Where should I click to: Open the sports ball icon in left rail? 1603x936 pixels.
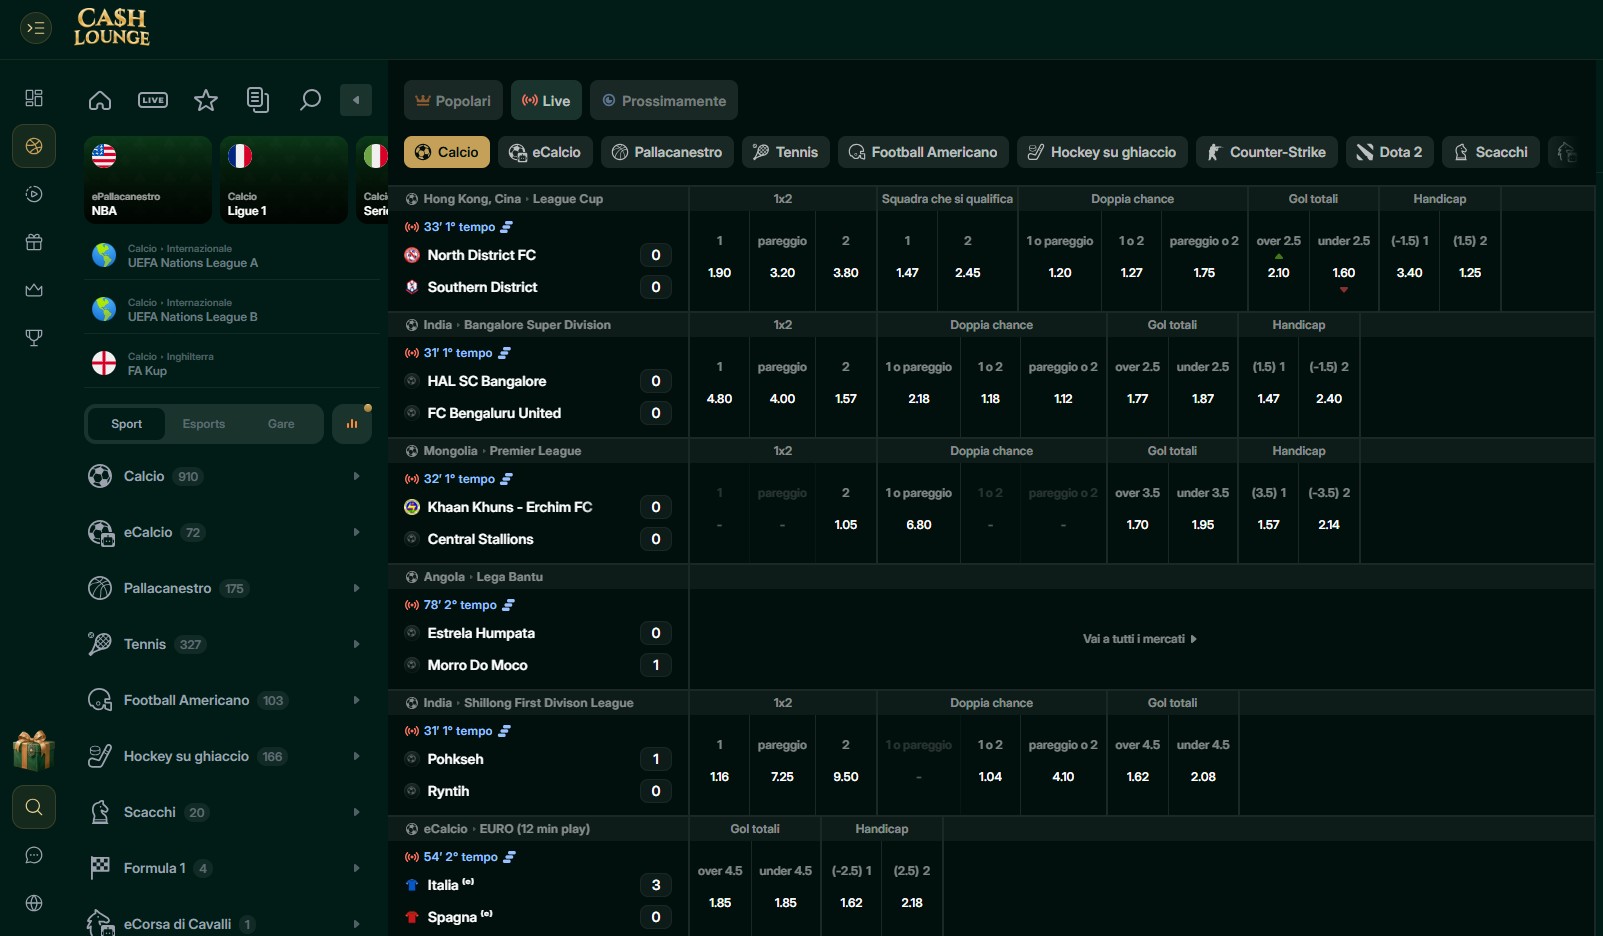point(34,146)
